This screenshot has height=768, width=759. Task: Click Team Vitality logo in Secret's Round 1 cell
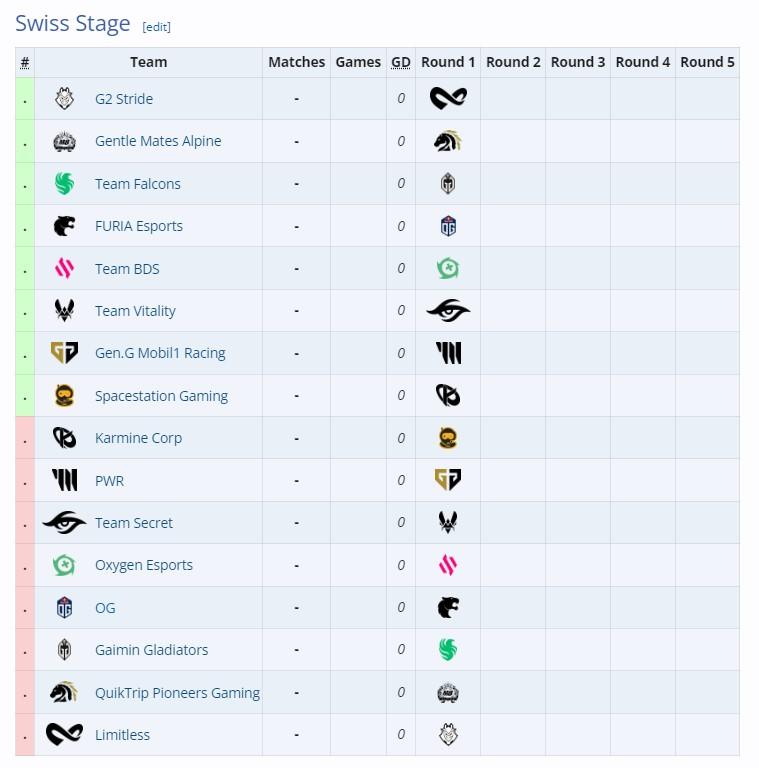pos(448,522)
